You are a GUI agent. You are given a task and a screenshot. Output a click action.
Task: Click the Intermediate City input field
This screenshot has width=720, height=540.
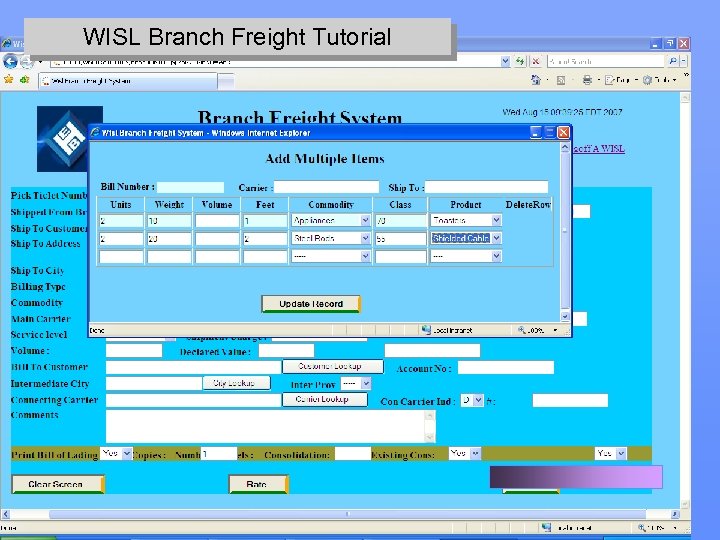(x=154, y=383)
